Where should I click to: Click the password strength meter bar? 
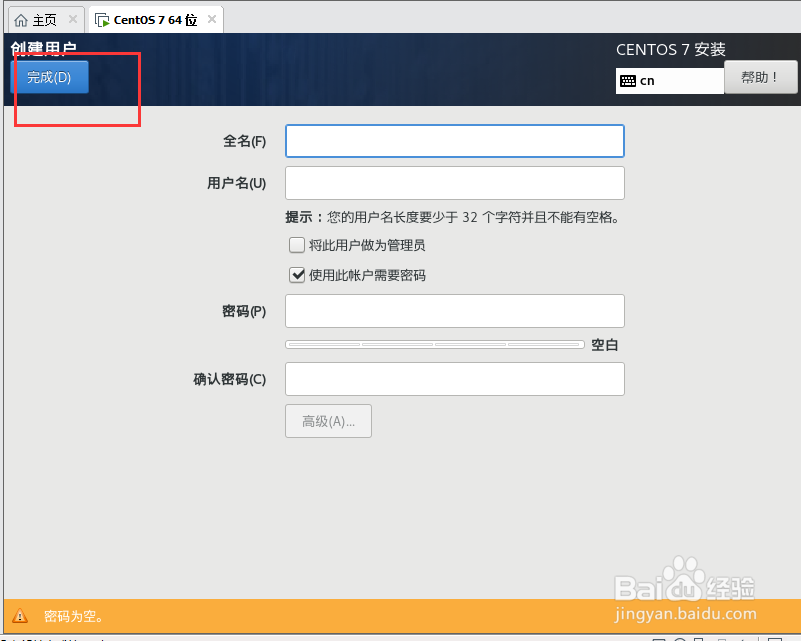point(435,344)
